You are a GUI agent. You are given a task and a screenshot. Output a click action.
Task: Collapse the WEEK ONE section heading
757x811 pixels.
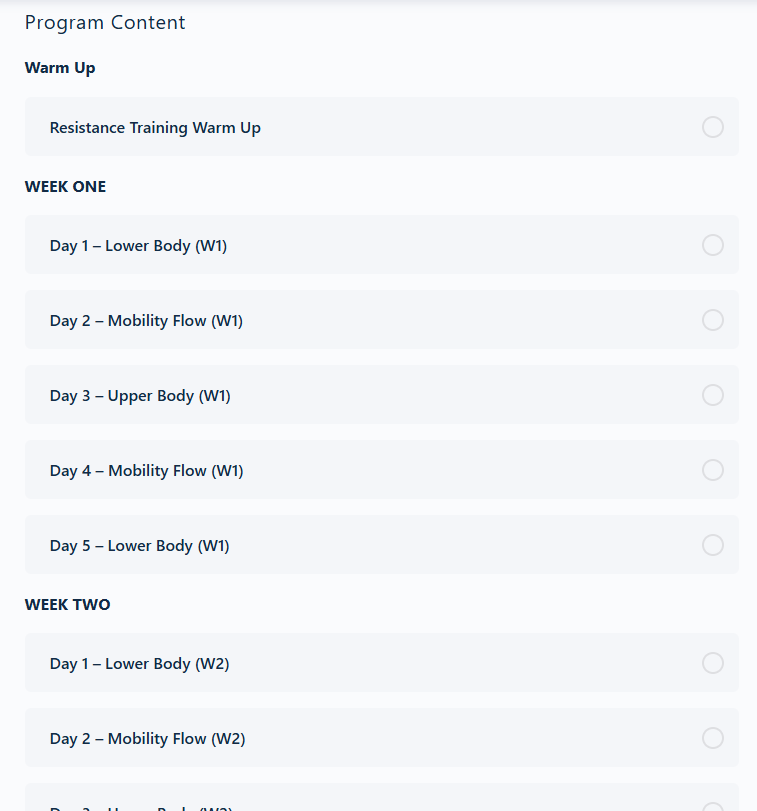[65, 186]
